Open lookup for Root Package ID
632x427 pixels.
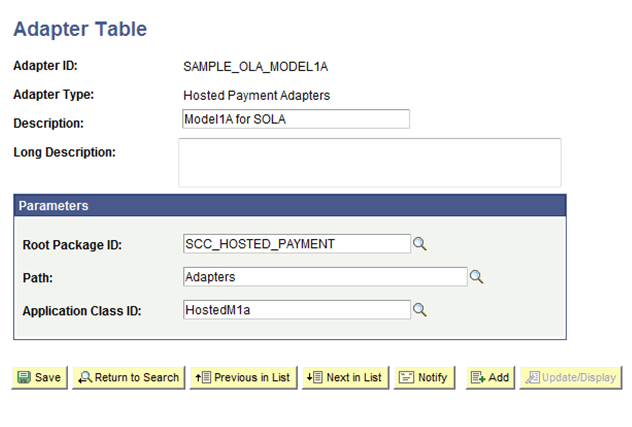pos(420,244)
